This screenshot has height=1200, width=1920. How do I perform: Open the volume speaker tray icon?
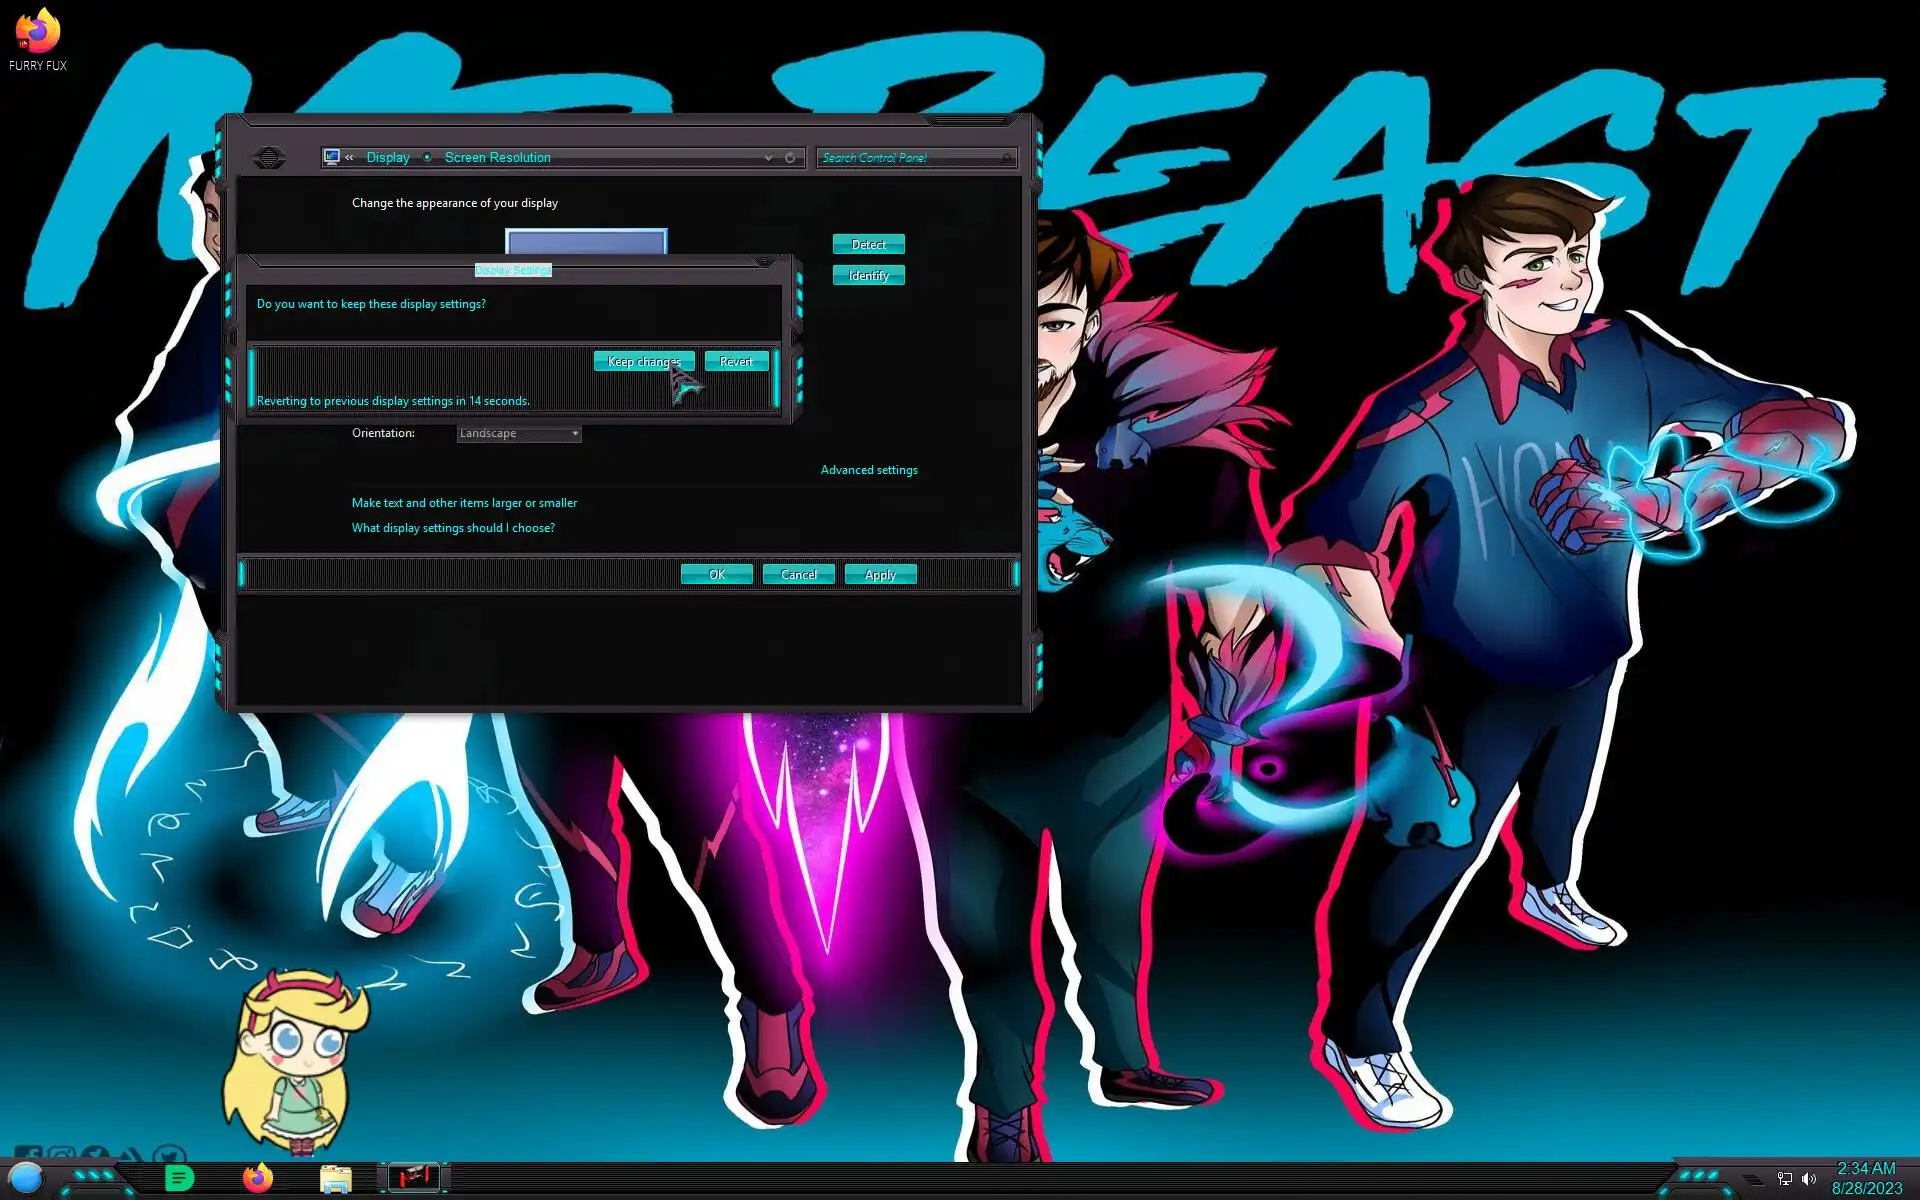pos(1809,1179)
